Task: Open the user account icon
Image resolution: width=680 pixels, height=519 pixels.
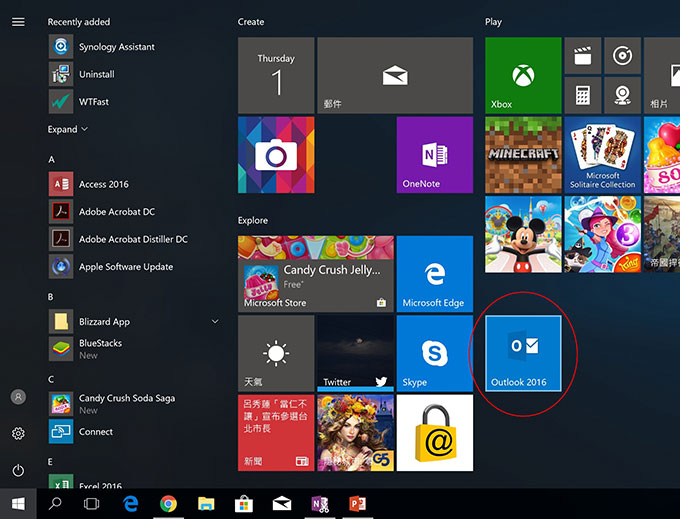Action: click(18, 396)
